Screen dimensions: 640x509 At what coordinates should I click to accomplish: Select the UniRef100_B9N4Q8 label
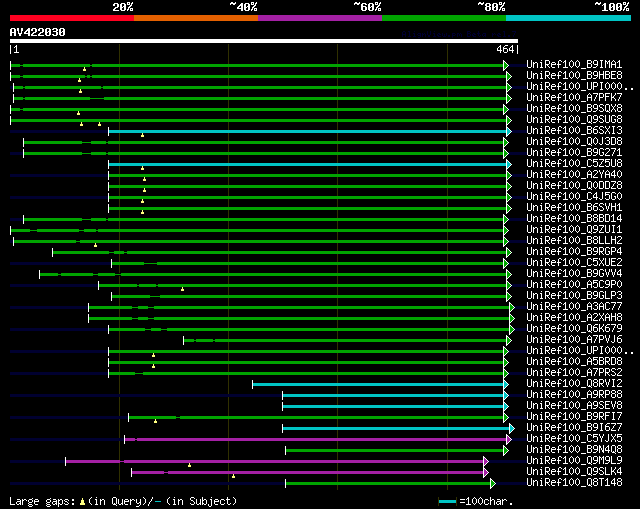coord(574,450)
